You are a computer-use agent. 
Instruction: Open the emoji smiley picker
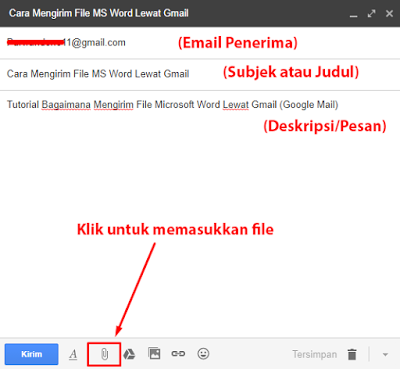(x=203, y=354)
